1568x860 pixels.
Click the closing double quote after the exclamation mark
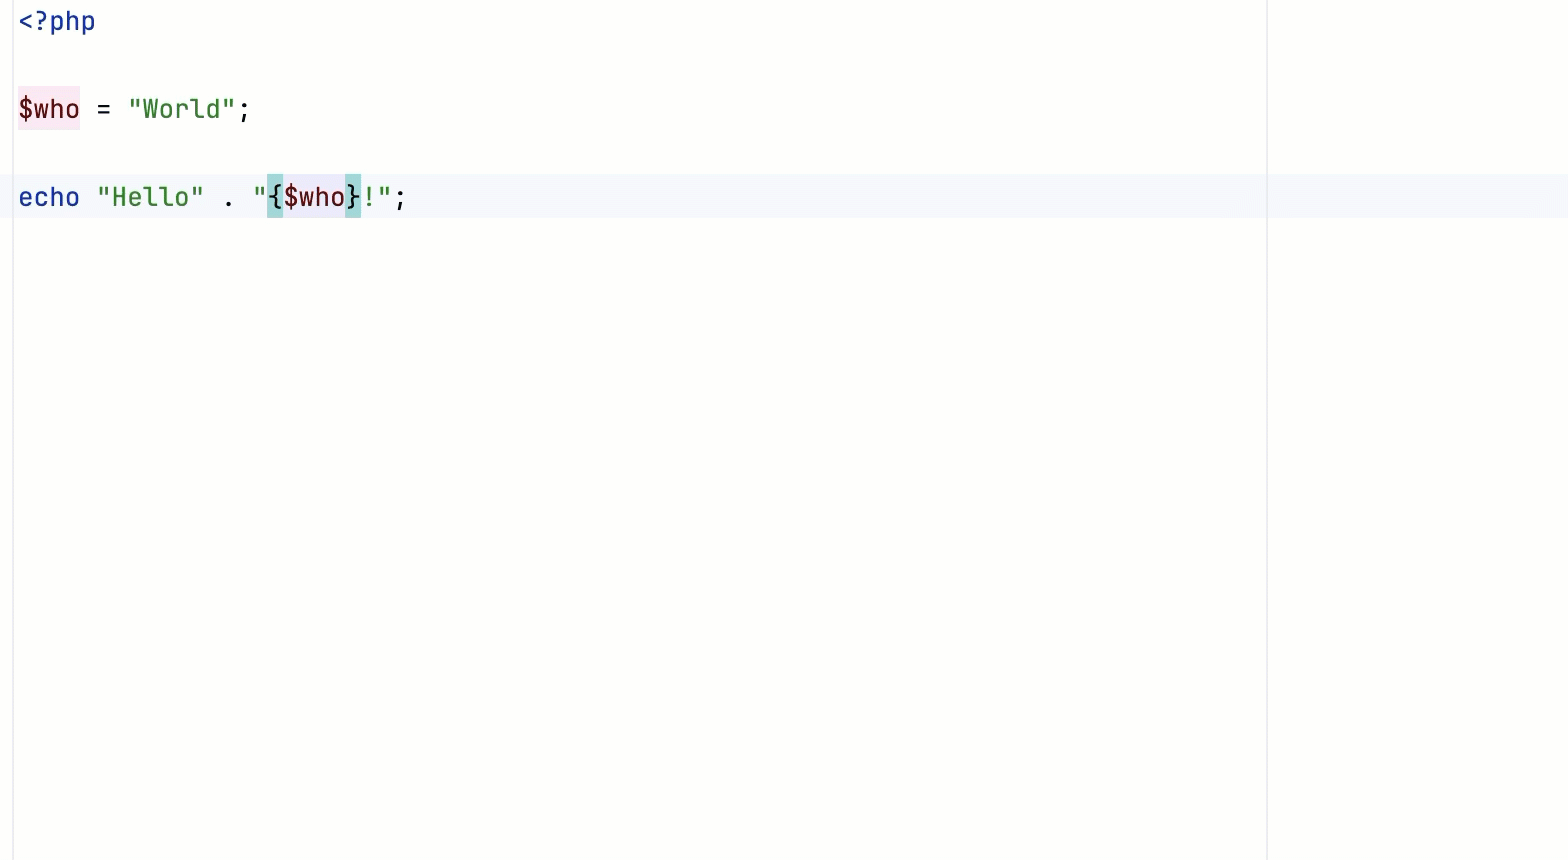(385, 190)
